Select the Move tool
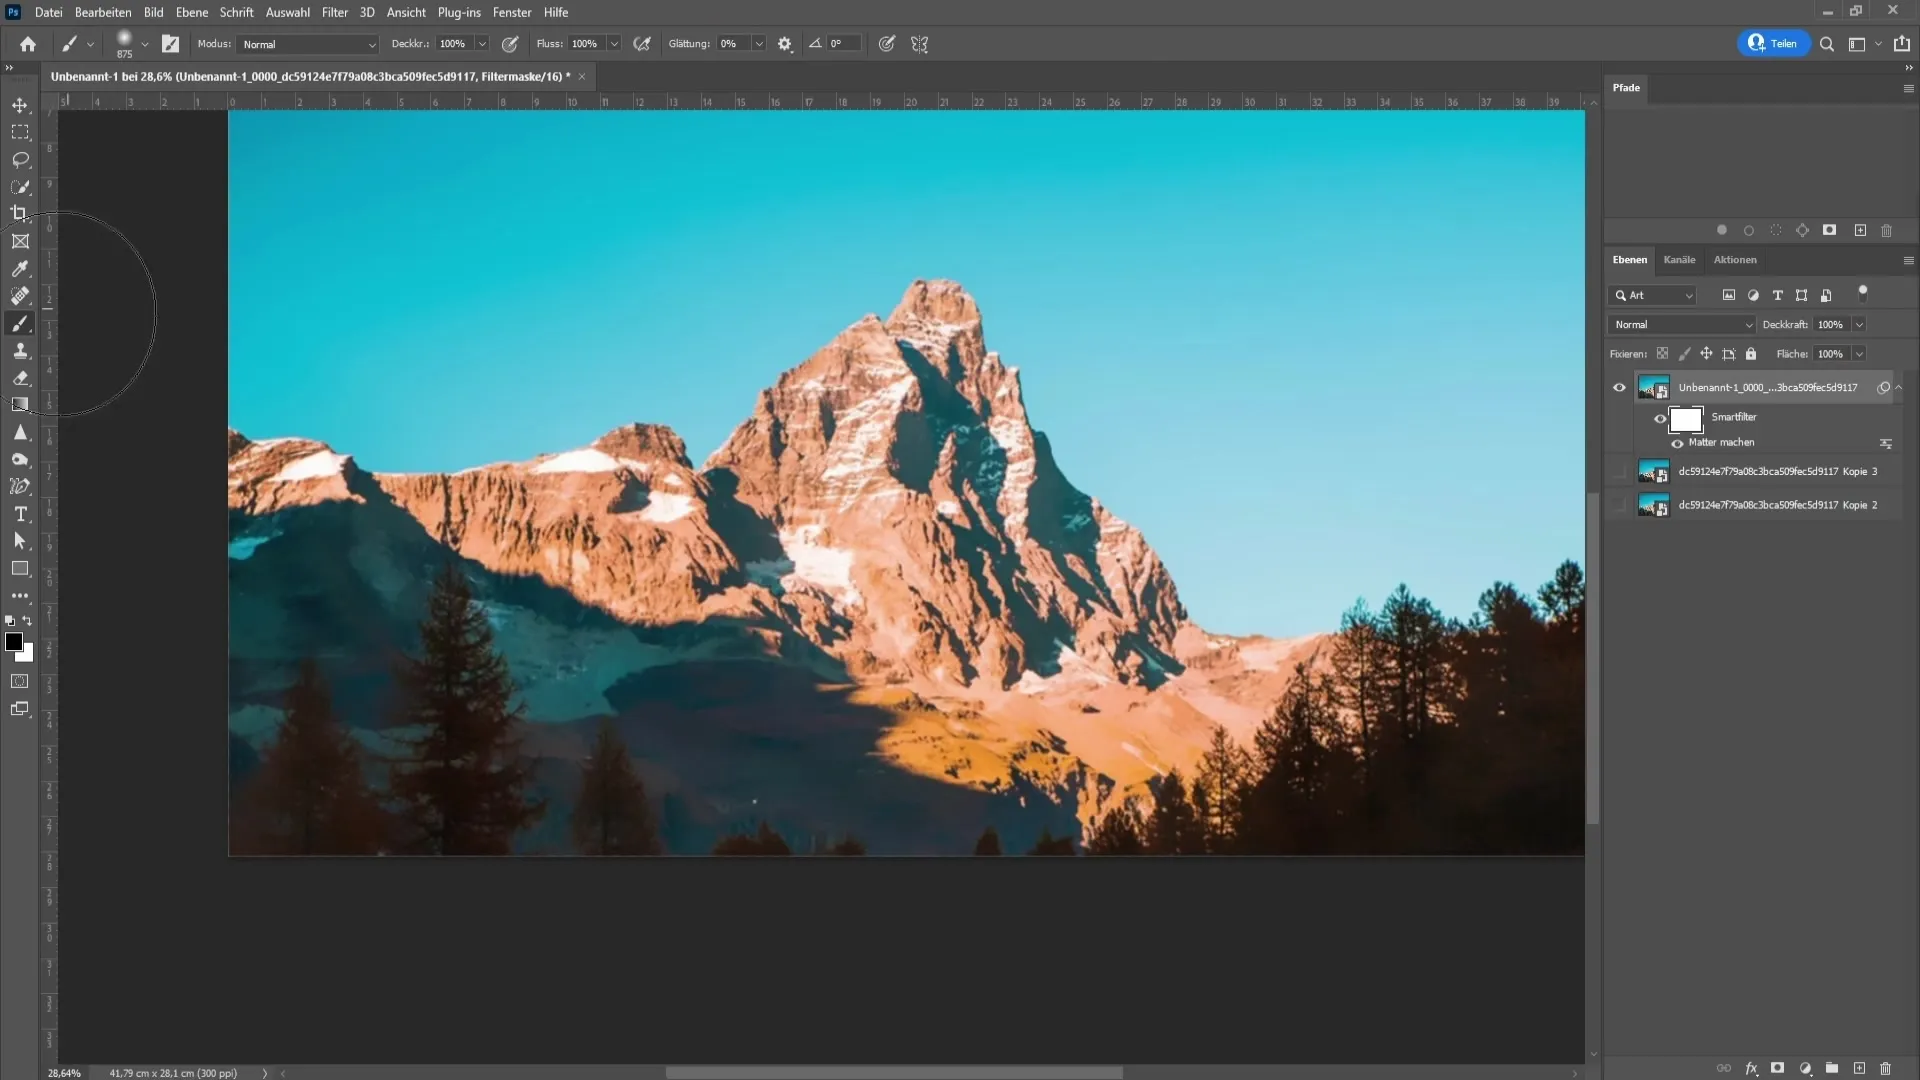Viewport: 1920px width, 1080px height. coord(20,103)
